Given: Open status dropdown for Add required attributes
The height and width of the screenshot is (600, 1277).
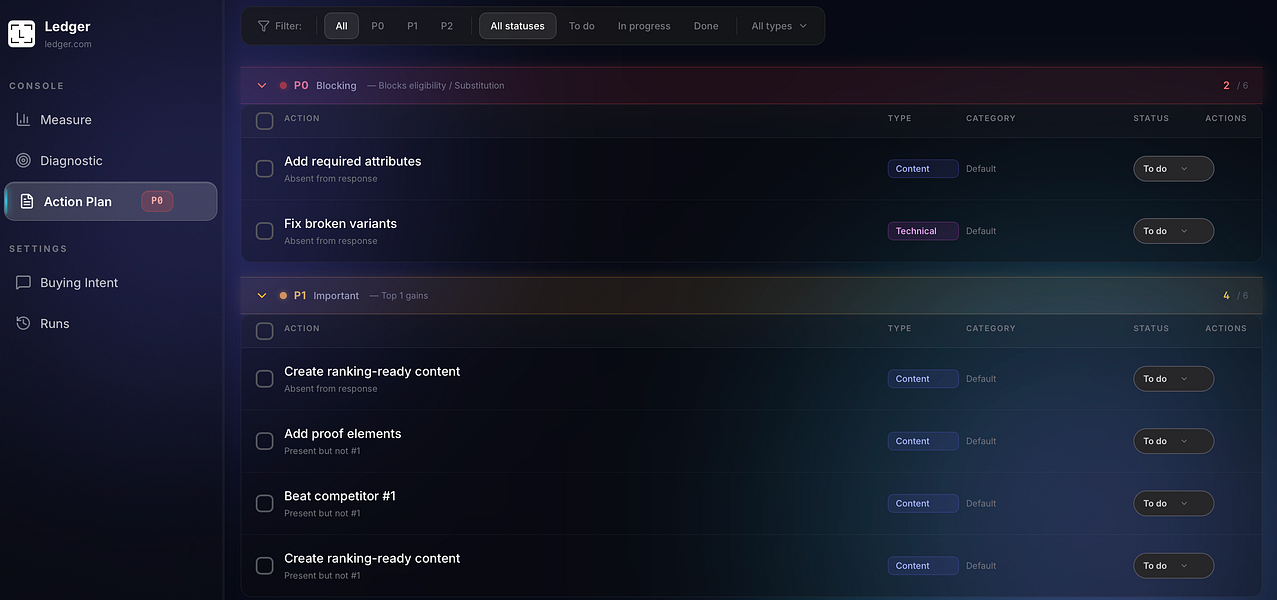Looking at the screenshot, I should pos(1173,169).
